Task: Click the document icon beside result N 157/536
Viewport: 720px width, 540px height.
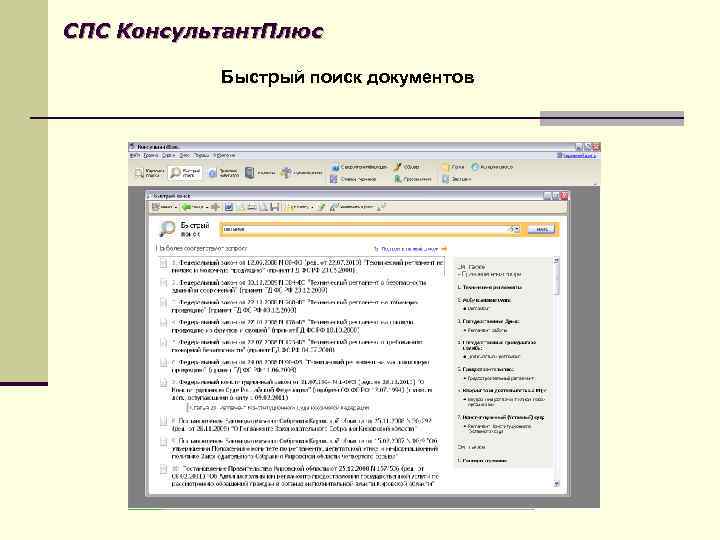Action: 163,469
